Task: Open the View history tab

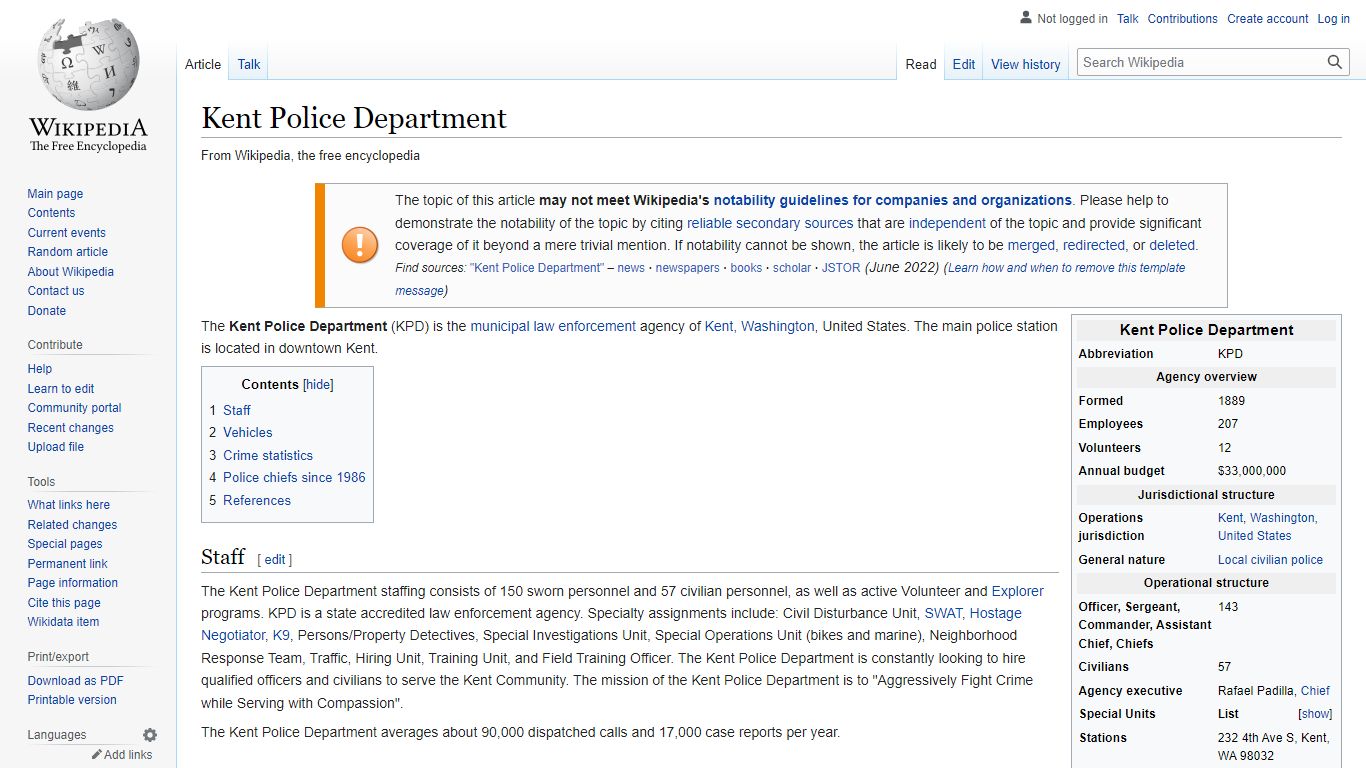Action: pyautogui.click(x=1026, y=64)
